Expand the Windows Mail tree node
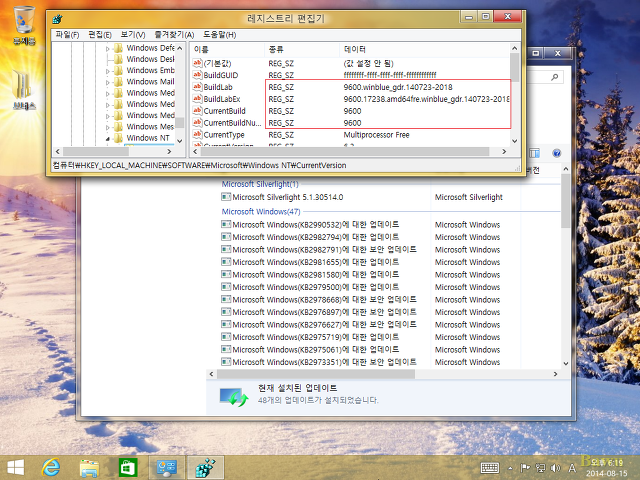Screen dimensions: 640x480 (x=108, y=82)
